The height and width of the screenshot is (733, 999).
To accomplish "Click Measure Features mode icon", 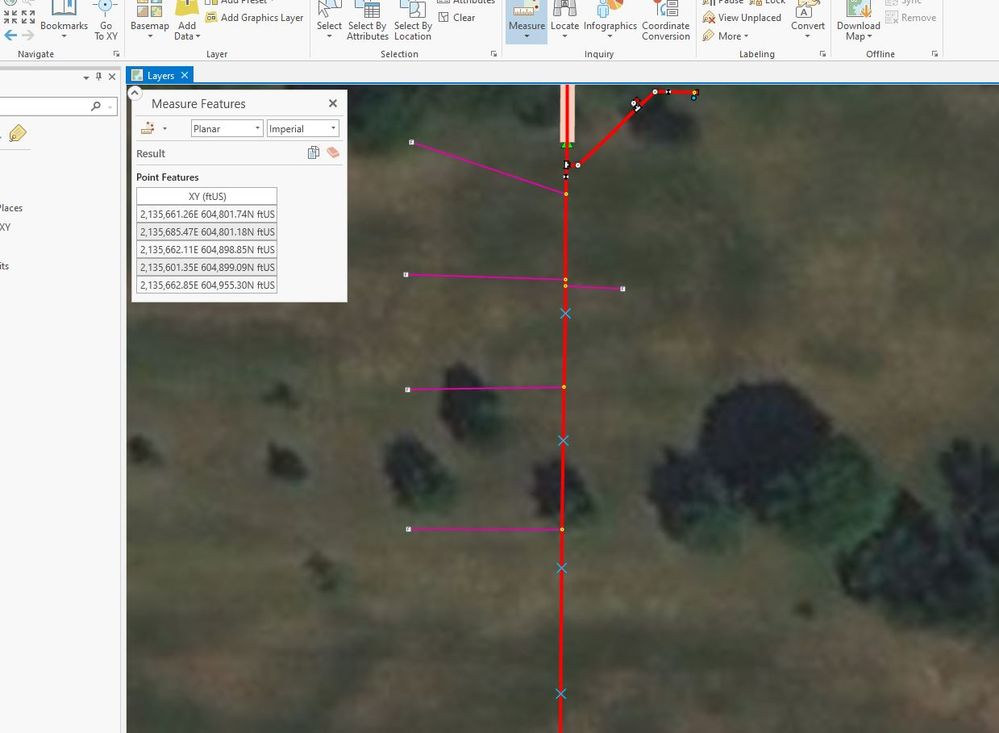I will tap(148, 128).
